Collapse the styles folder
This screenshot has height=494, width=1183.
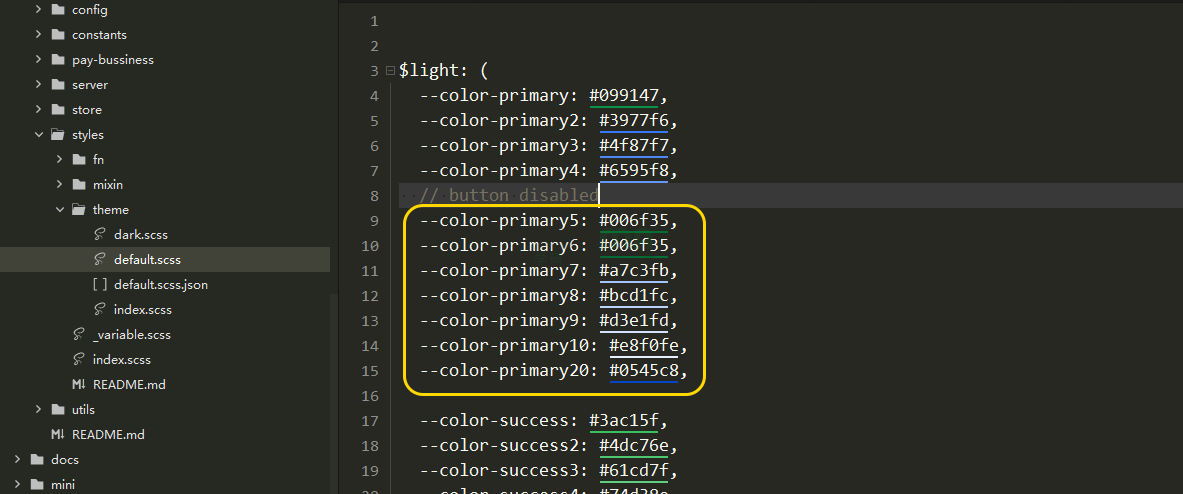(x=39, y=135)
